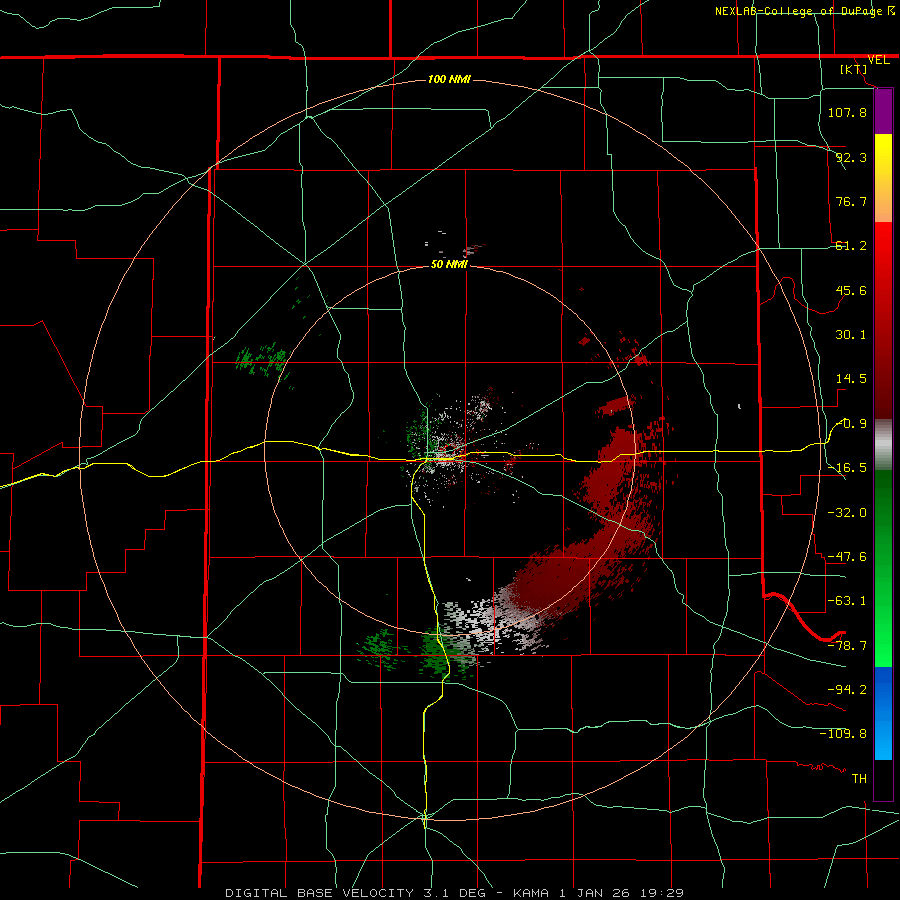Image resolution: width=900 pixels, height=900 pixels.
Task: Click the [KT] units label
Action: click(854, 69)
